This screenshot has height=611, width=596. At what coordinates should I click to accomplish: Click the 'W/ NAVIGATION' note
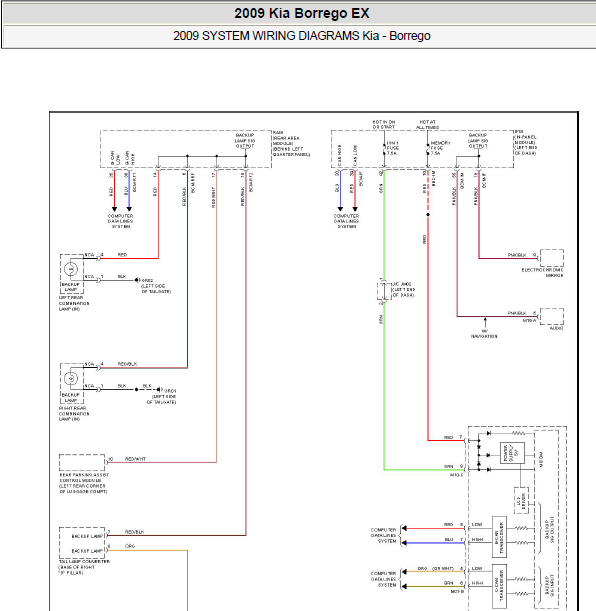click(484, 334)
